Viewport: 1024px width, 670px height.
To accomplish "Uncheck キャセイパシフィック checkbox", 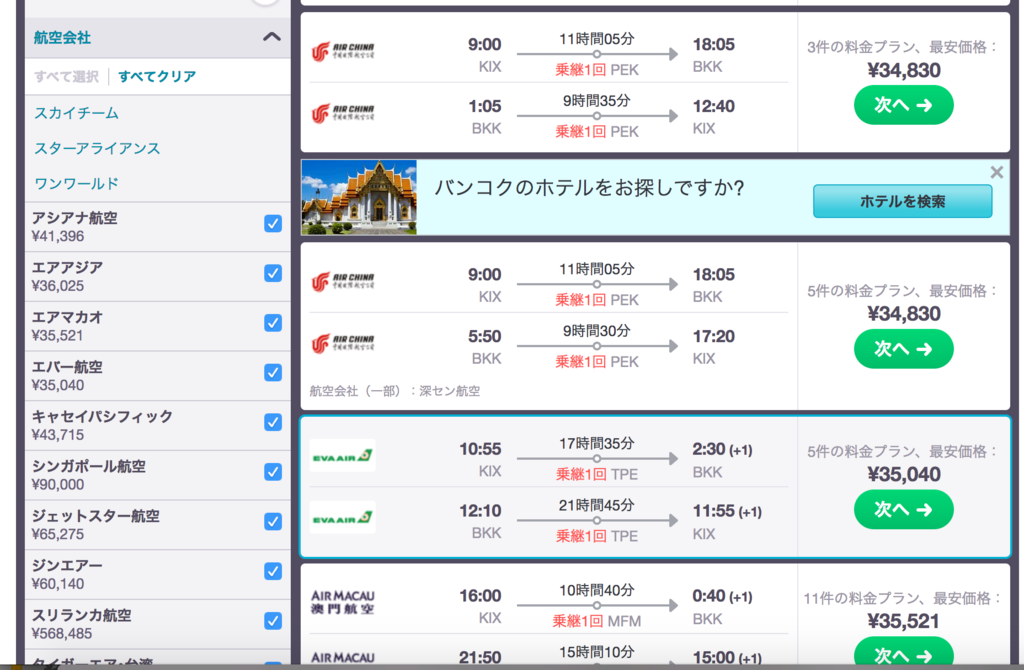I will point(273,422).
